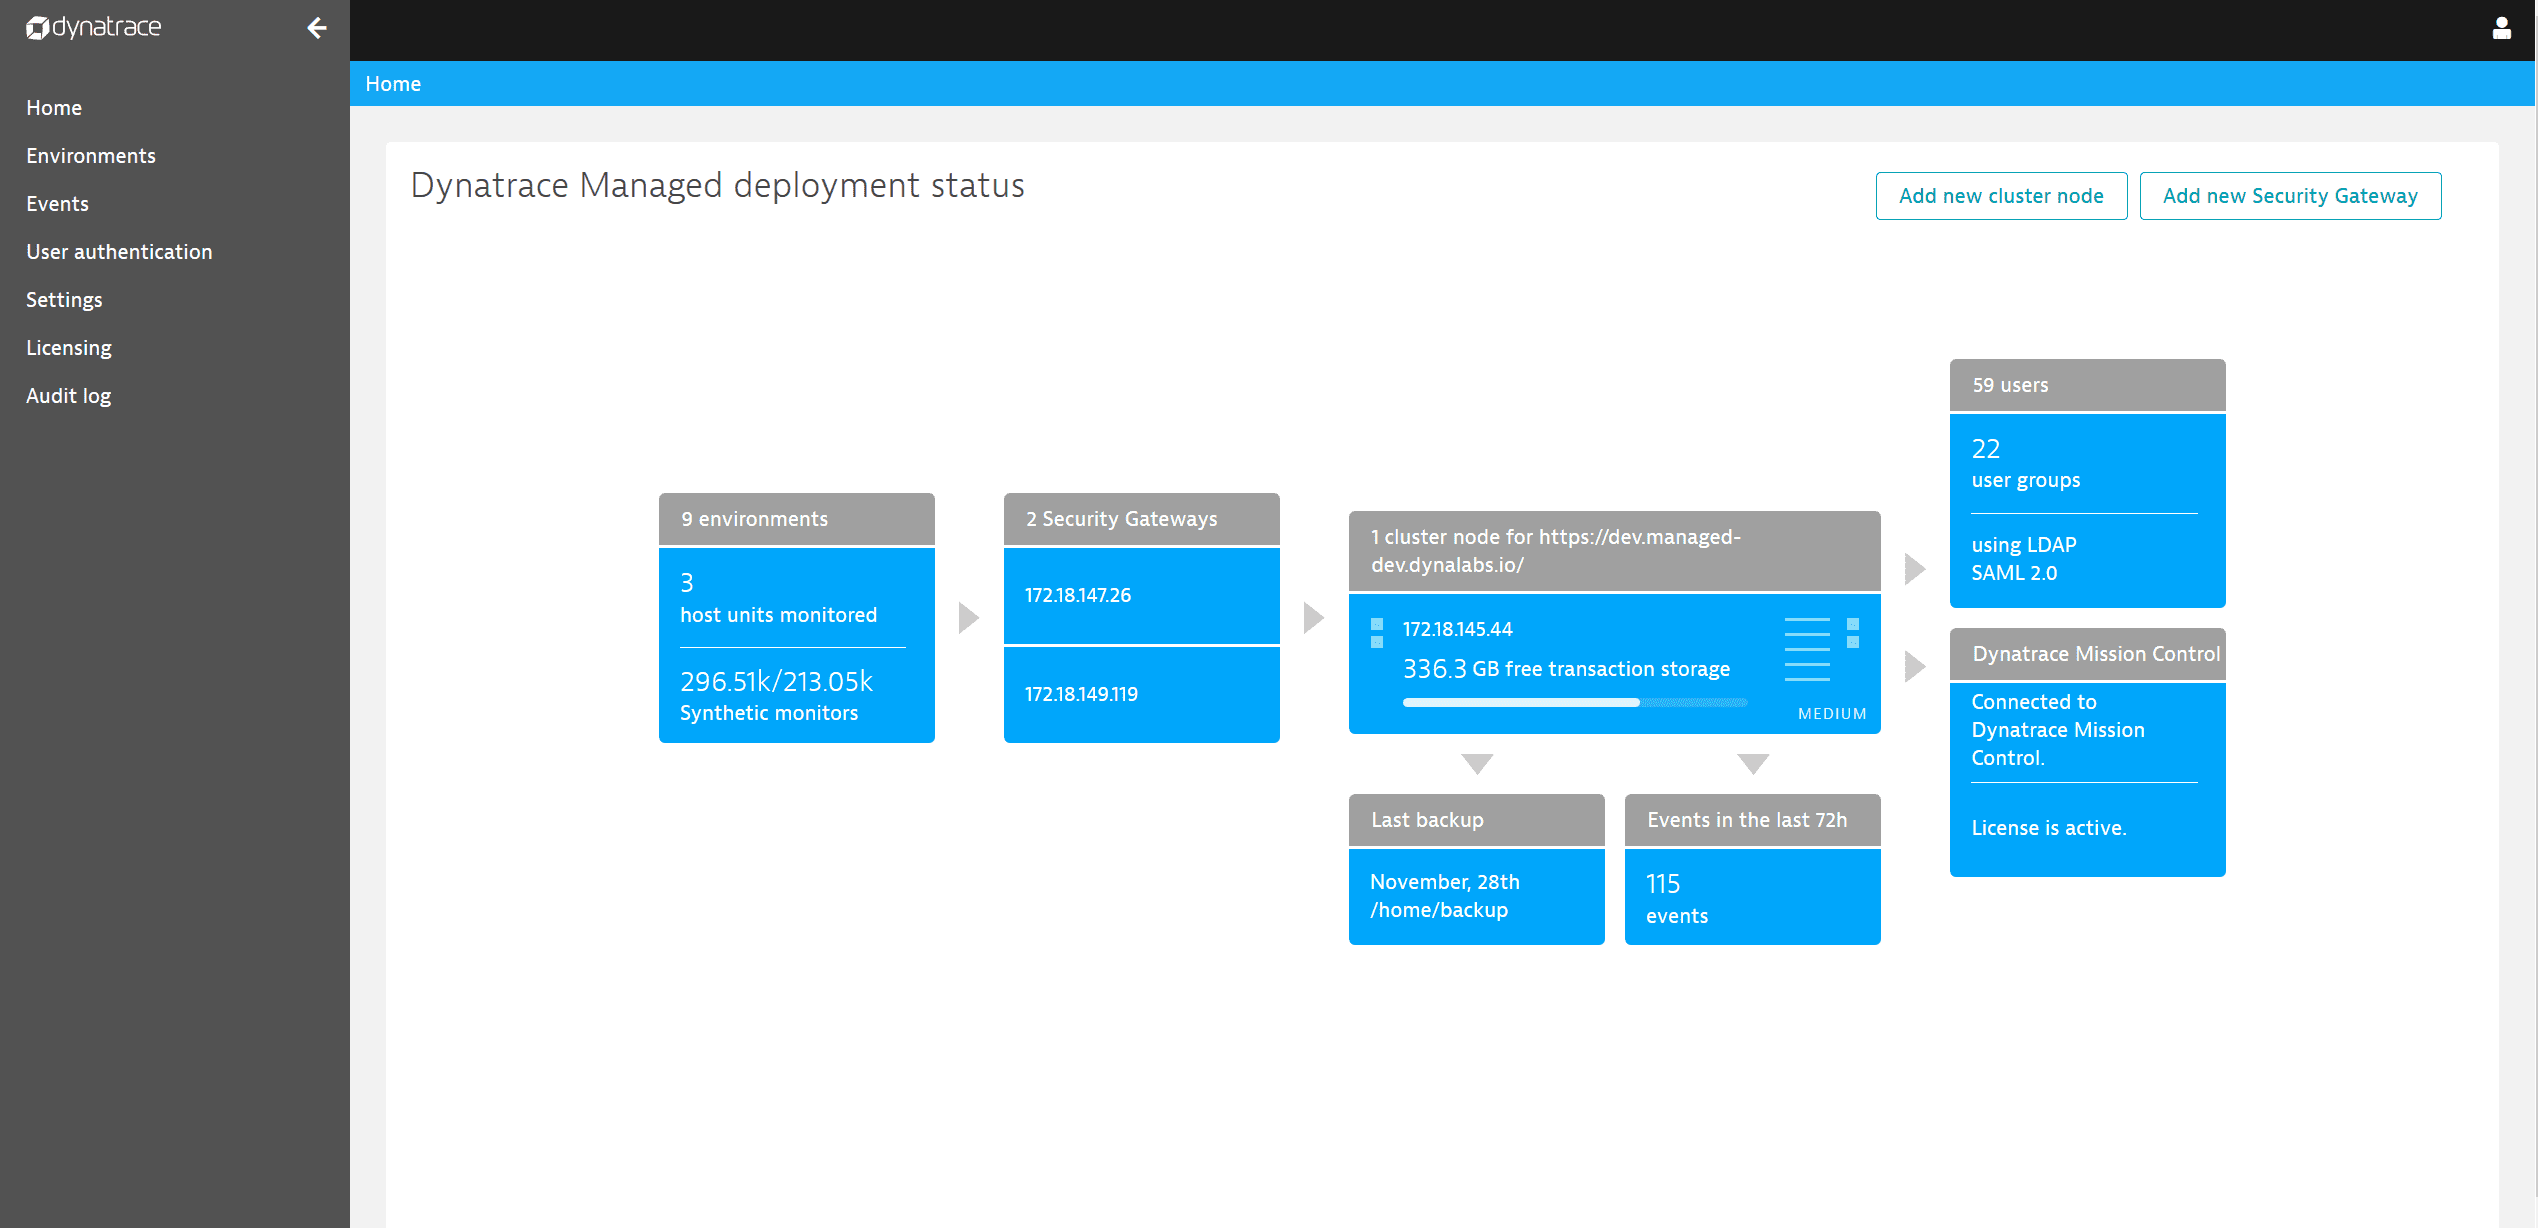This screenshot has height=1228, width=2538.
Task: Click Add new cluster node button
Action: [2001, 196]
